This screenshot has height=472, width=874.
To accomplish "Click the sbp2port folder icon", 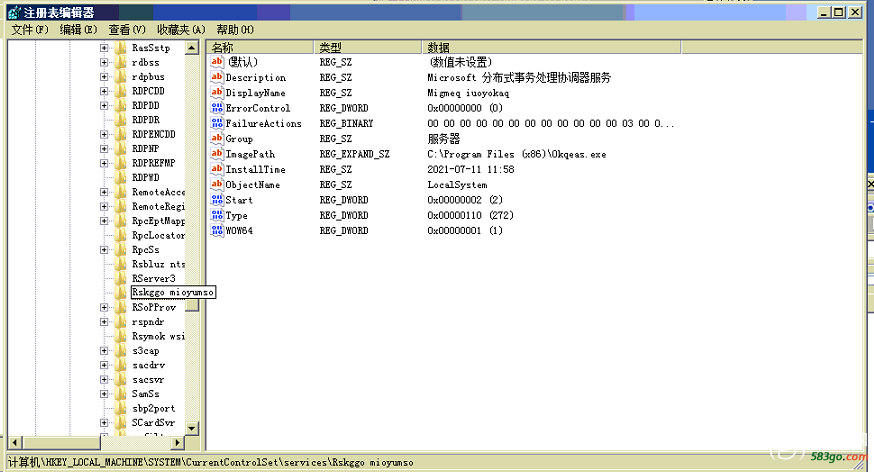I will coord(120,408).
